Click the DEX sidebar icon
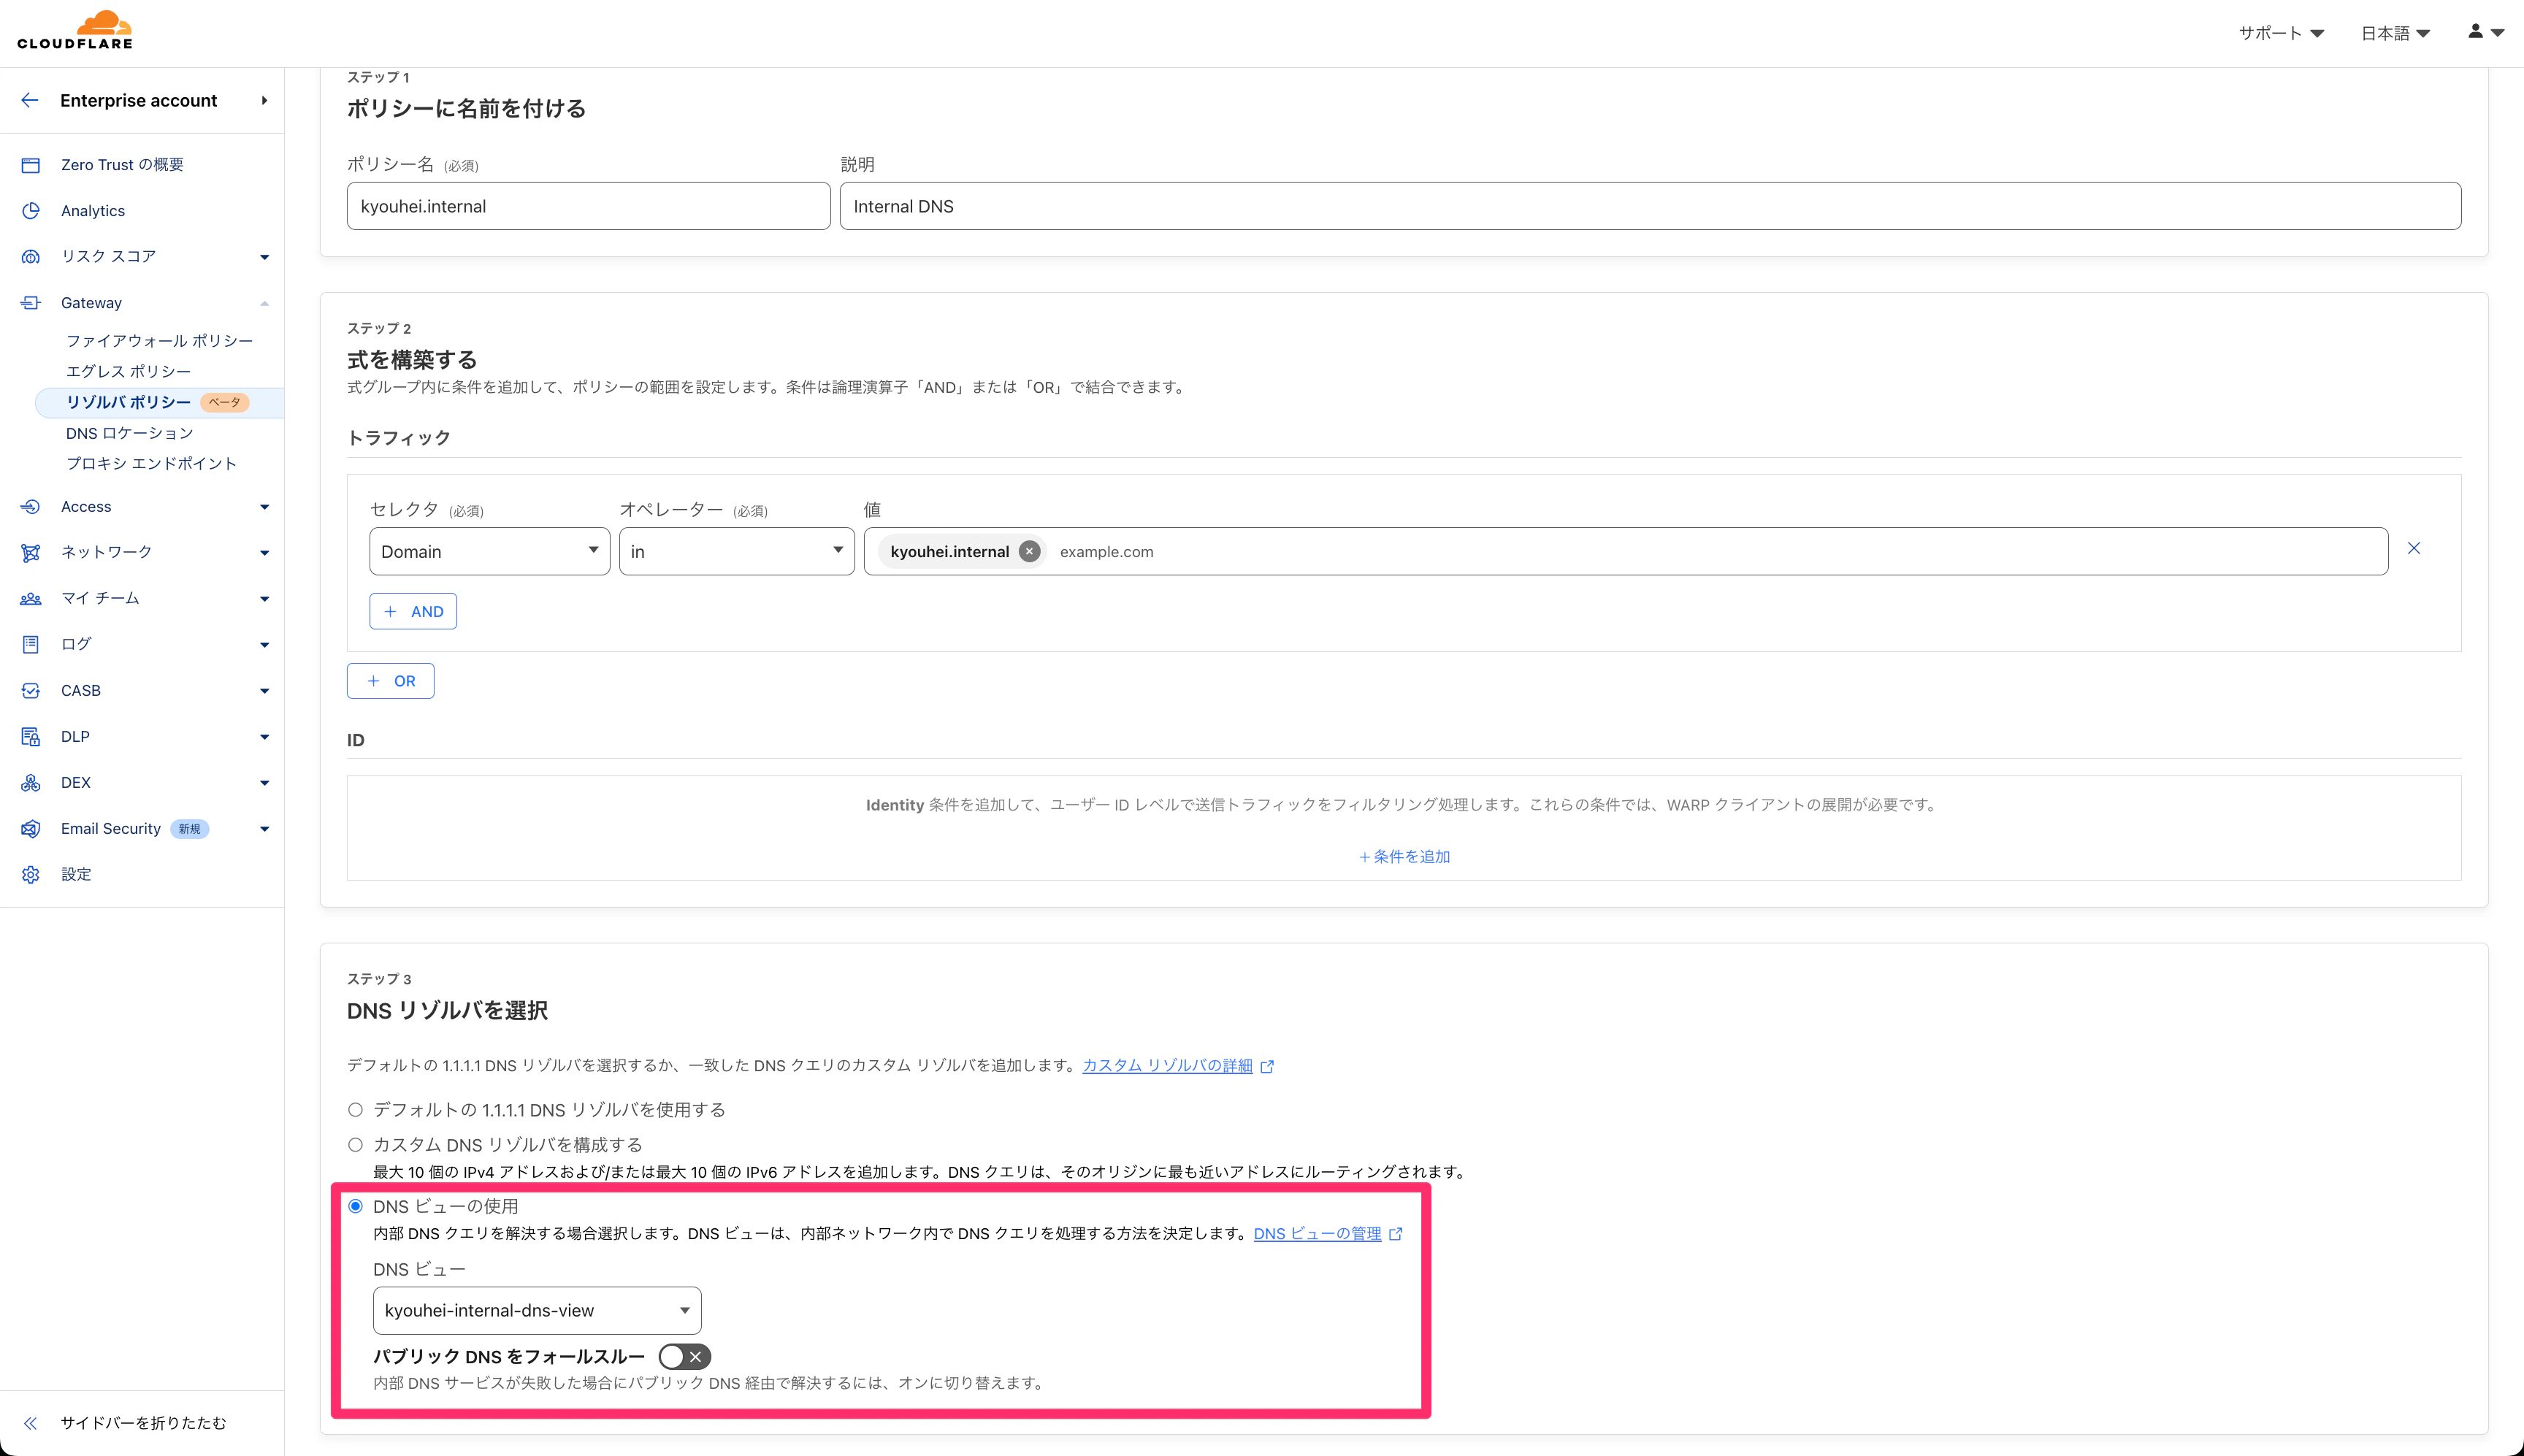The image size is (2524, 1456). [x=31, y=783]
